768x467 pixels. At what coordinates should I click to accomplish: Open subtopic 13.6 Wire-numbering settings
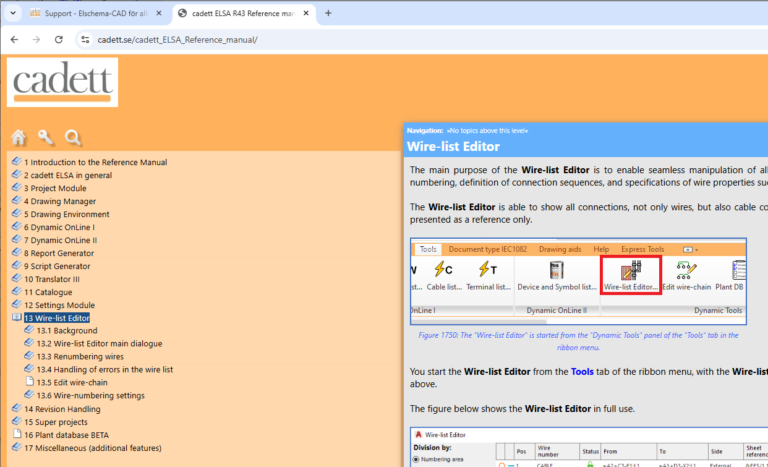coord(91,396)
